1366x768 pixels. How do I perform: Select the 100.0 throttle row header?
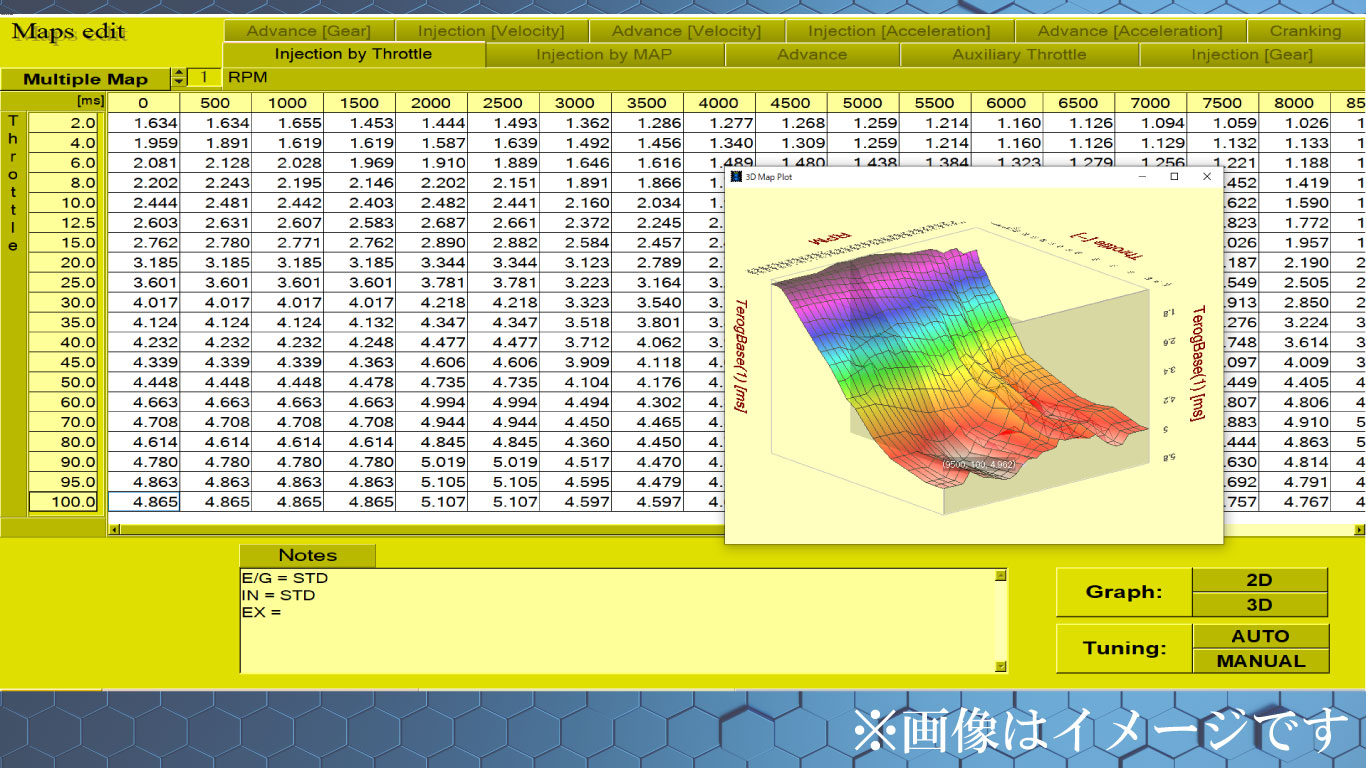pyautogui.click(x=63, y=502)
